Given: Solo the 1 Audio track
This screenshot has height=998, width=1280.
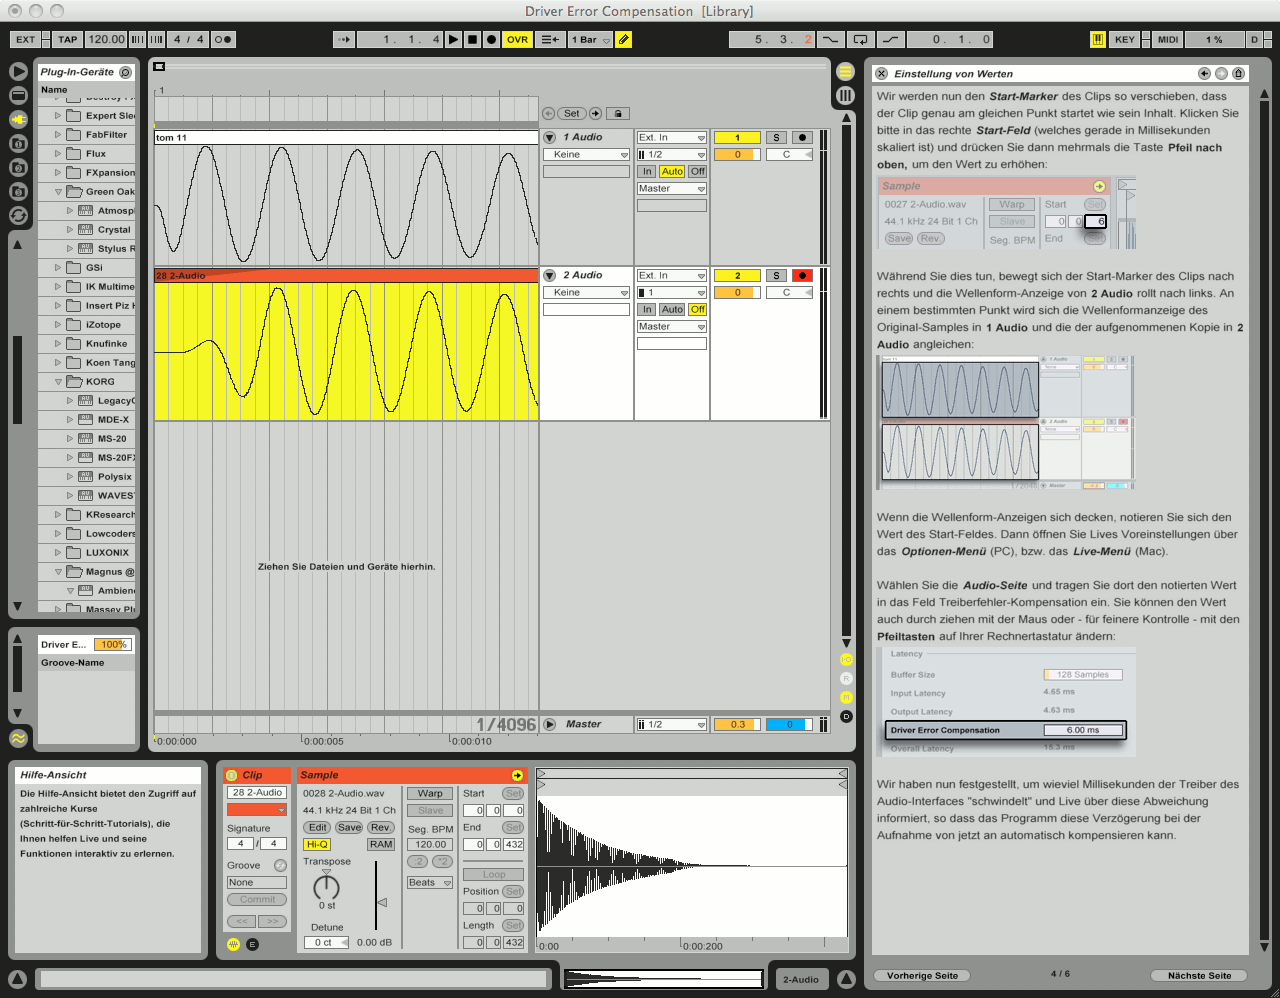Looking at the screenshot, I should (x=776, y=138).
